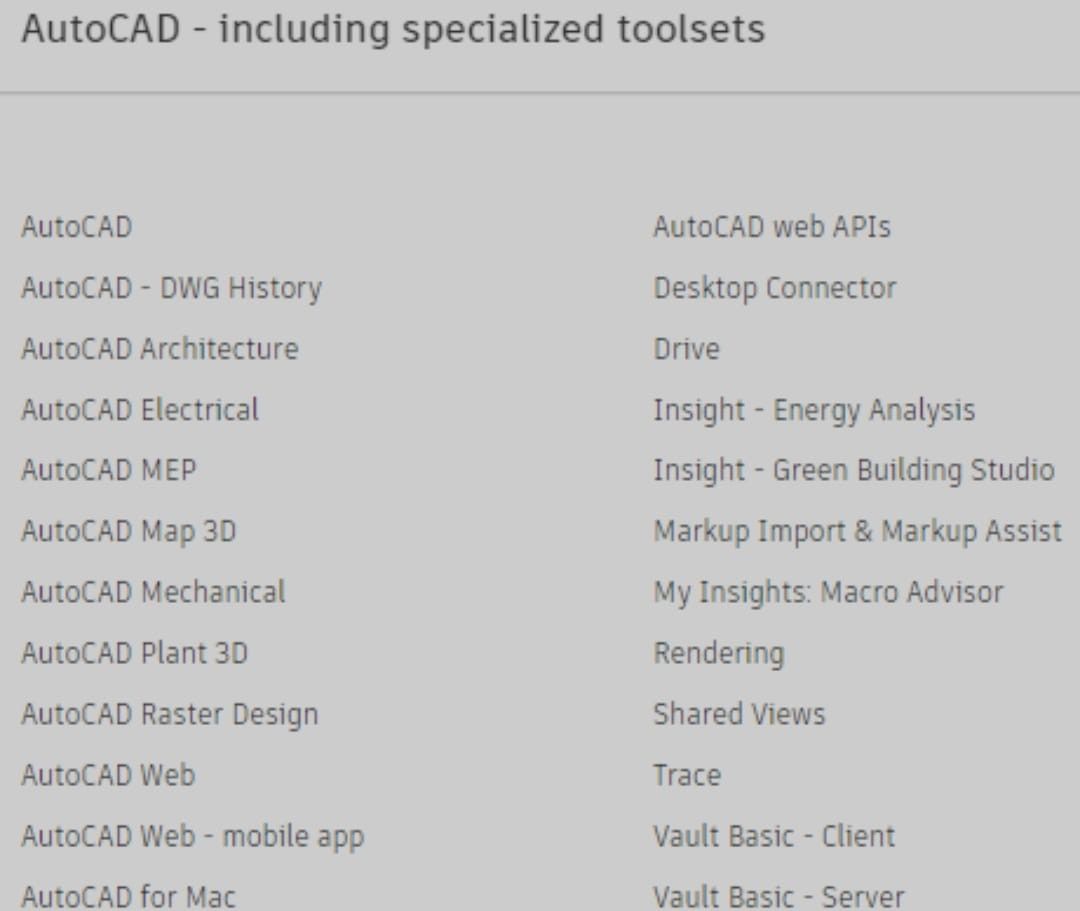Select AutoCAD - DWG History

pyautogui.click(x=170, y=288)
